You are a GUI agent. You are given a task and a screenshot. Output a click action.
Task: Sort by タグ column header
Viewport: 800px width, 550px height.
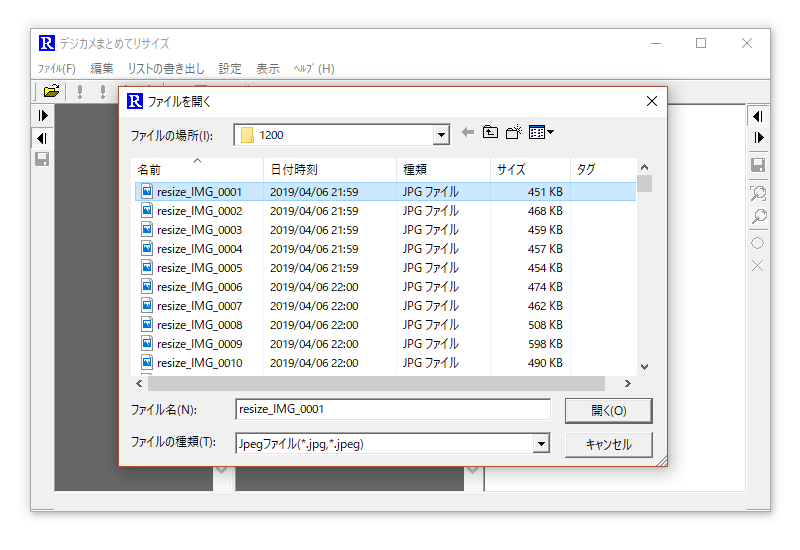tap(603, 169)
